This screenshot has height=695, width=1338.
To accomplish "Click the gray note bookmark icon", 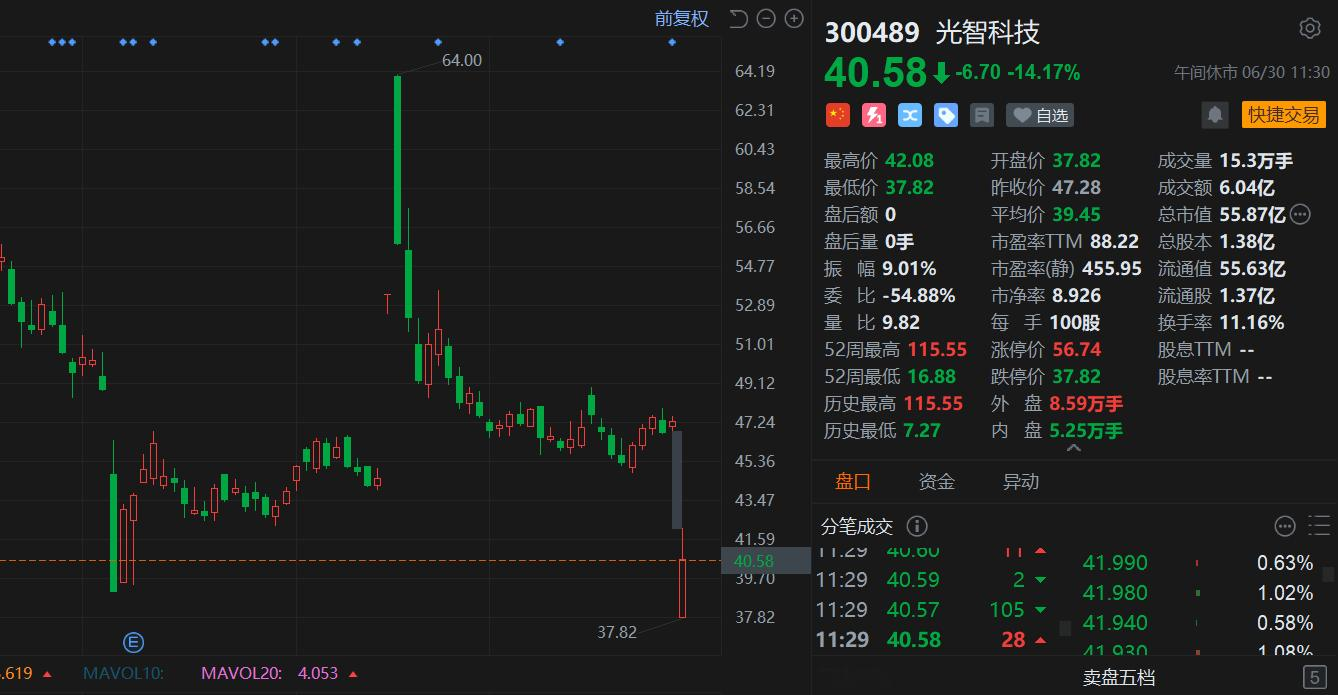I will pyautogui.click(x=981, y=115).
